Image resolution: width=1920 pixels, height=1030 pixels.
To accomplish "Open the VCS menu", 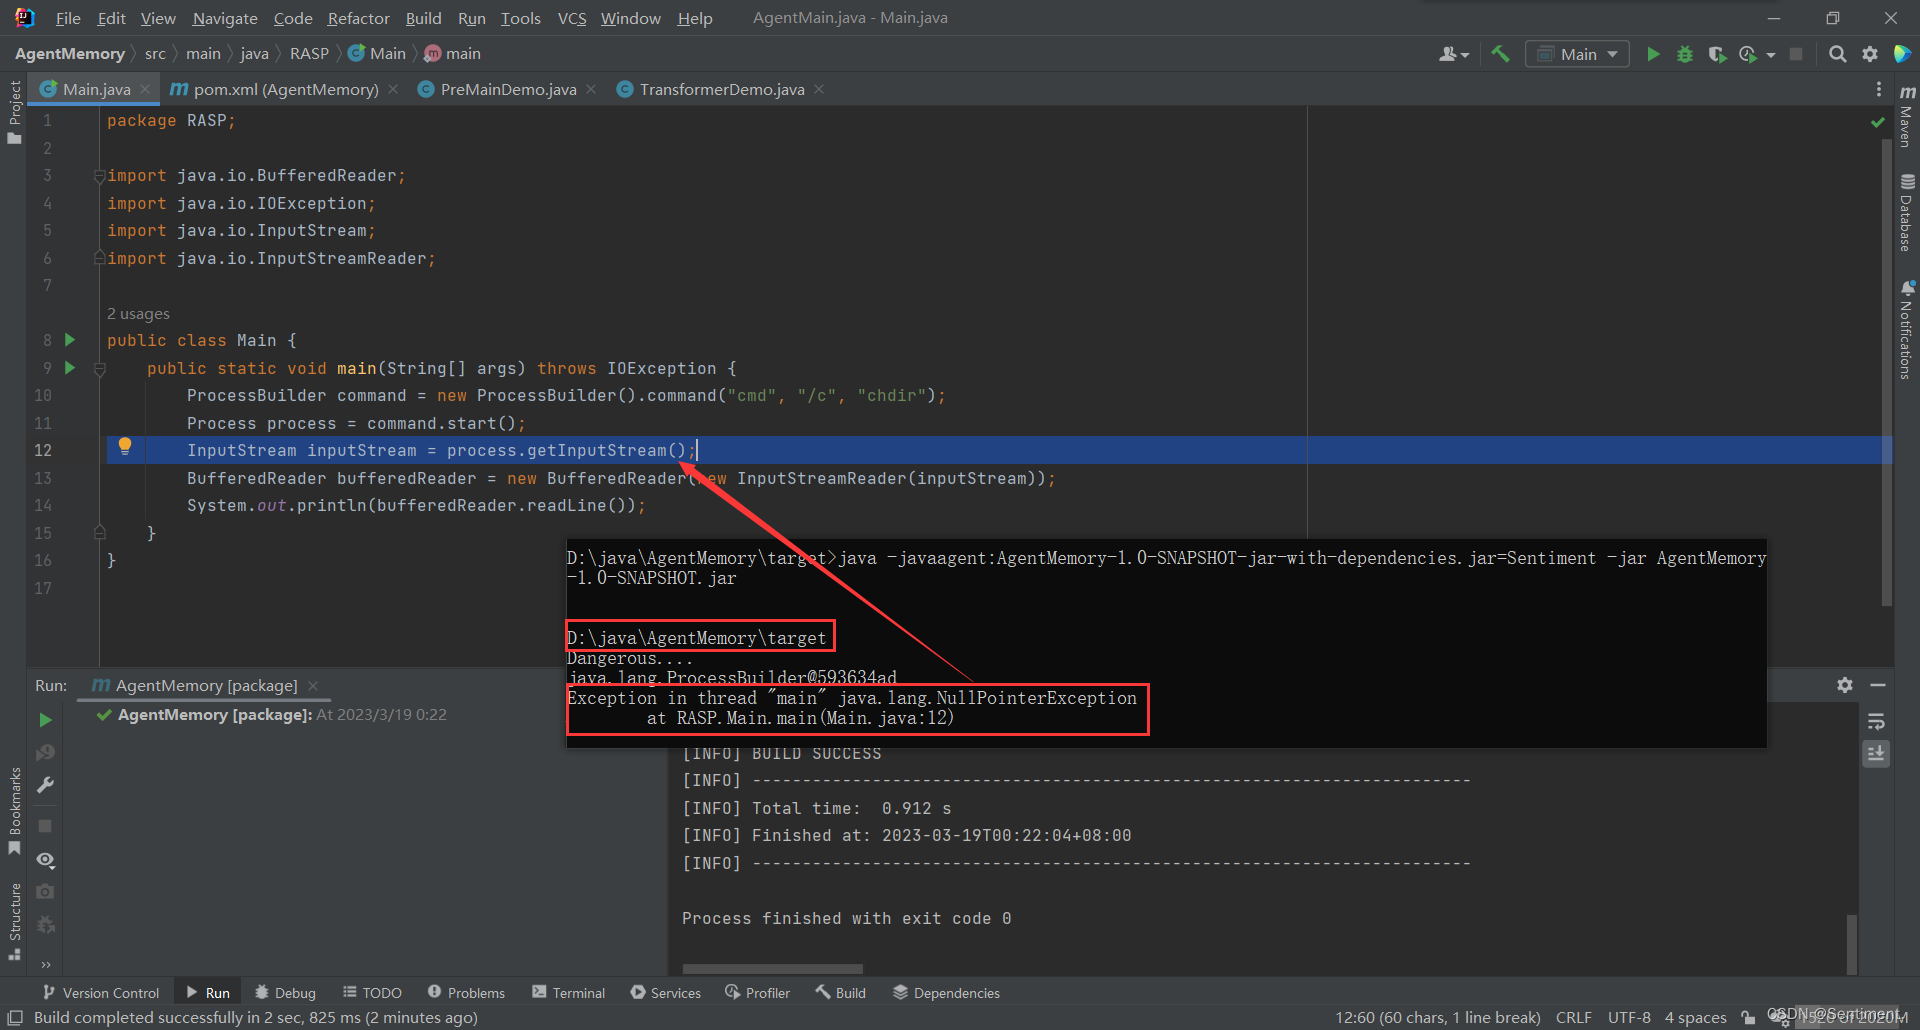I will [x=572, y=18].
